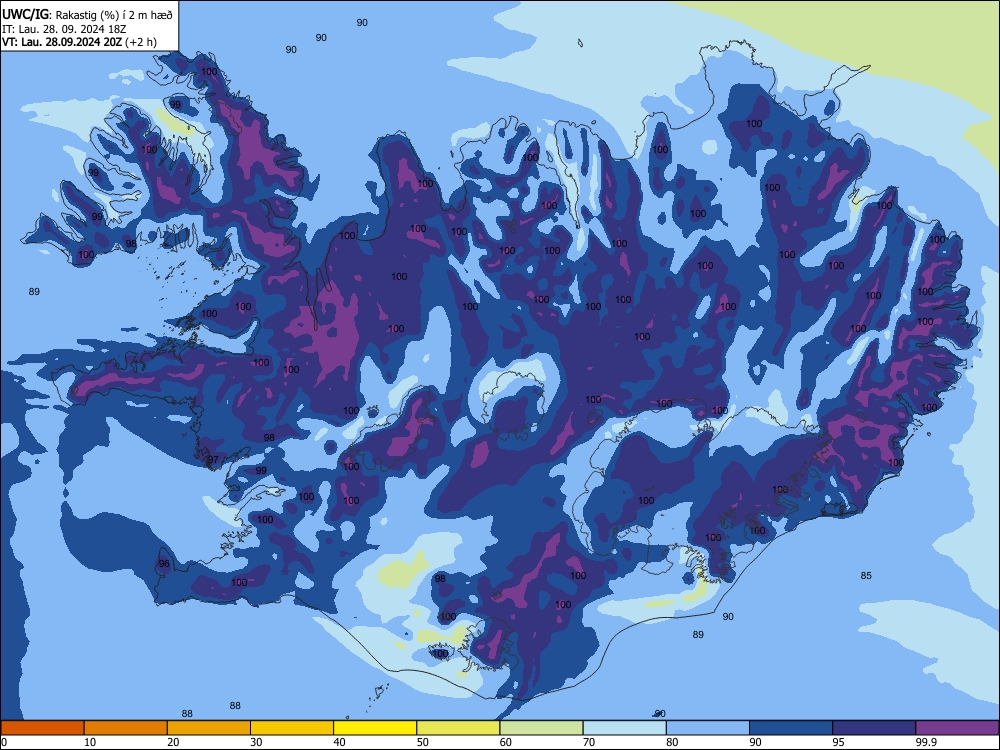Image resolution: width=1000 pixels, height=750 pixels.
Task: Click the title text 'Rakastig (%) í 2 m hæð'
Action: click(114, 15)
